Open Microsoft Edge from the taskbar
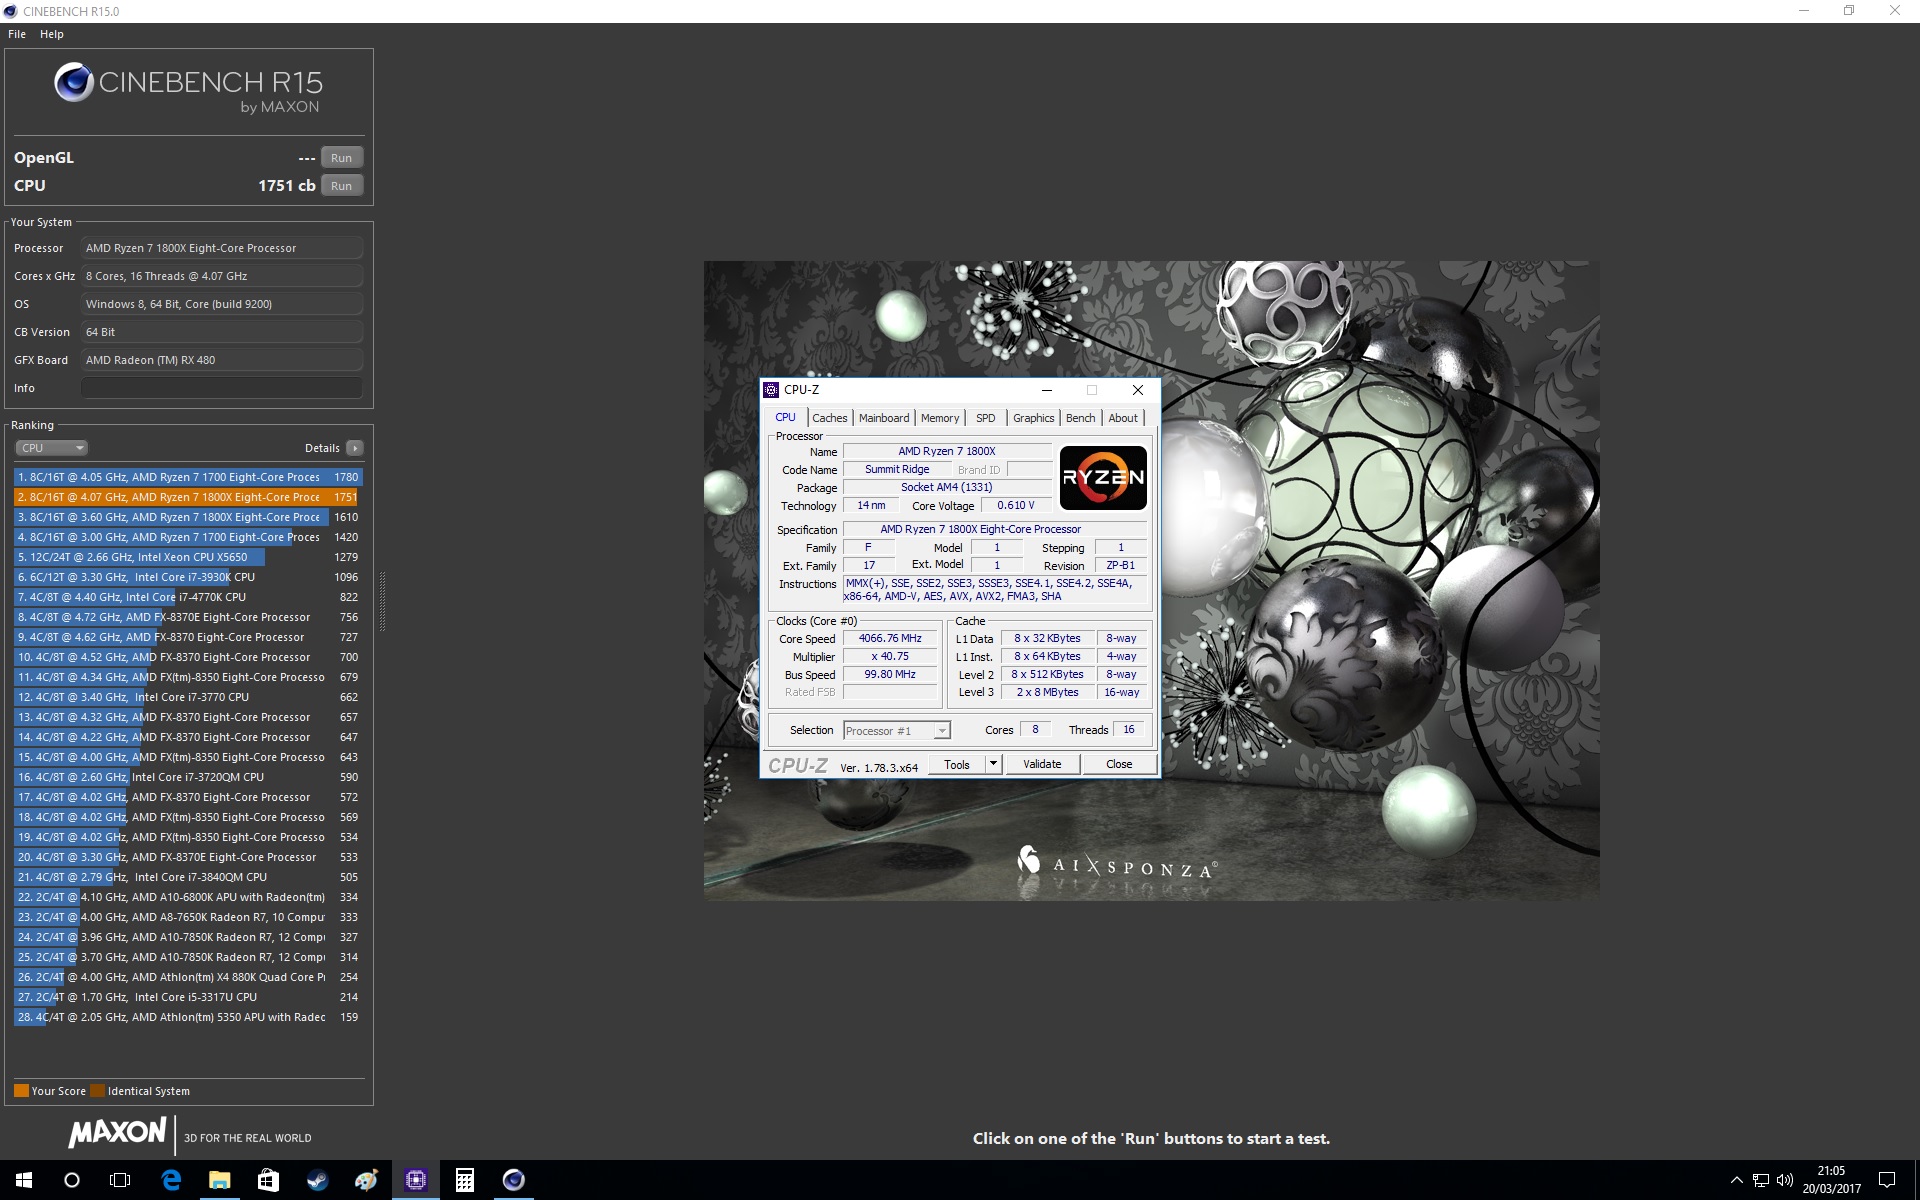The height and width of the screenshot is (1200, 1920). (x=171, y=1180)
